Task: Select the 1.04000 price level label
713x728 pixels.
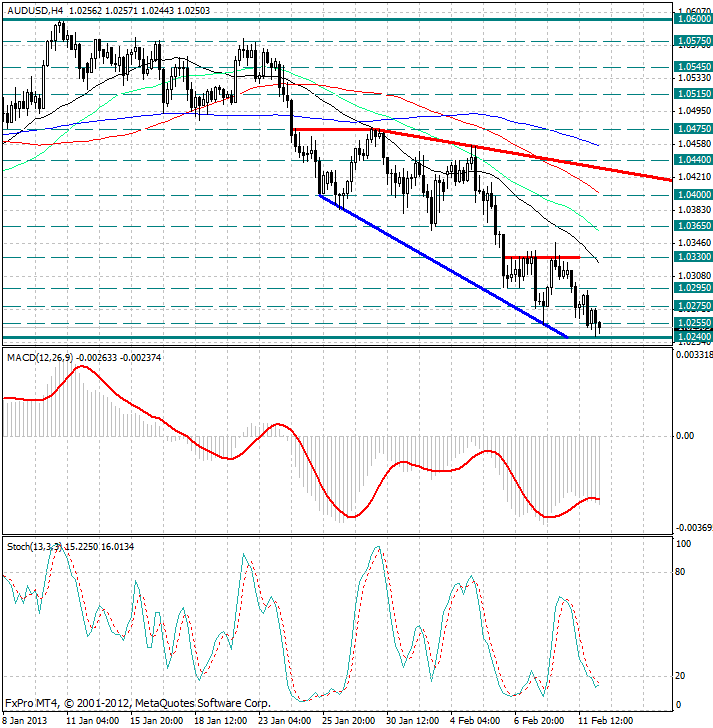Action: 694,195
